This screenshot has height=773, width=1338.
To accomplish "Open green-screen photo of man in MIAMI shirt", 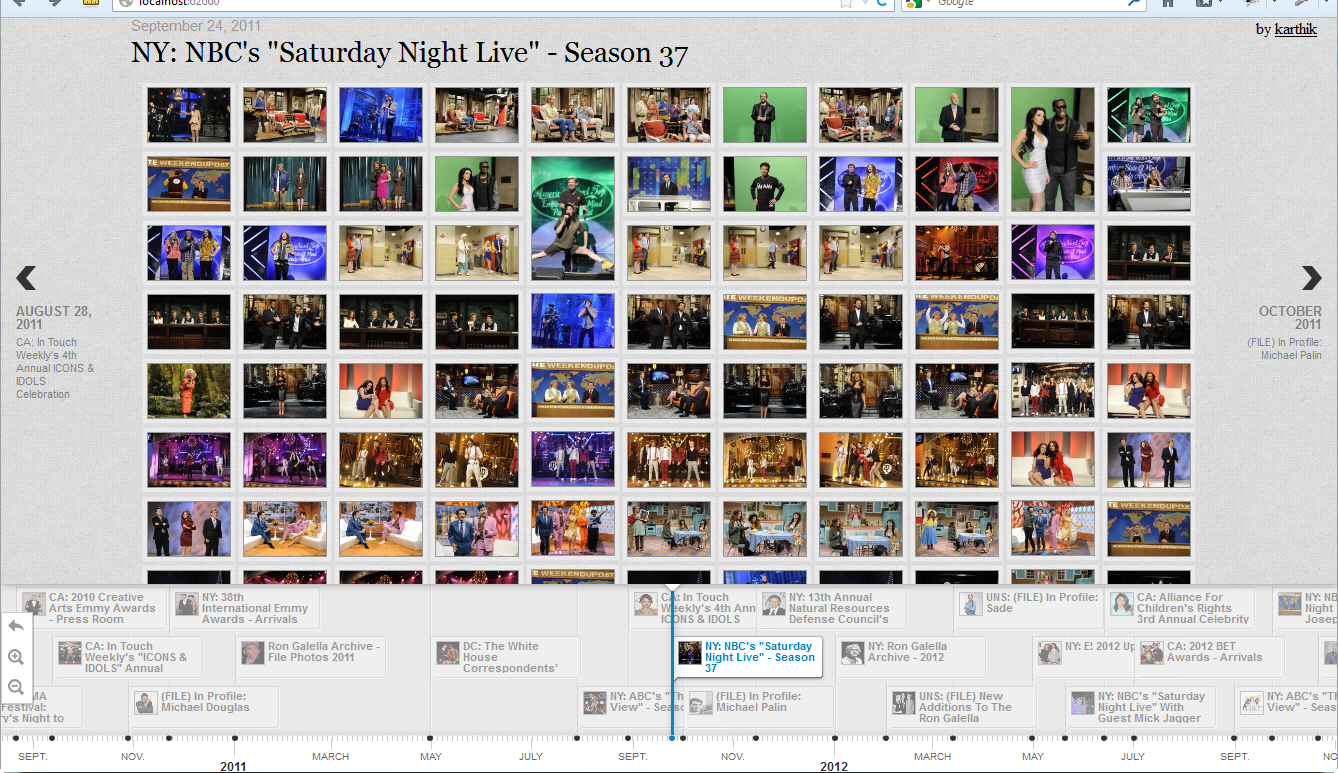I will (x=764, y=183).
